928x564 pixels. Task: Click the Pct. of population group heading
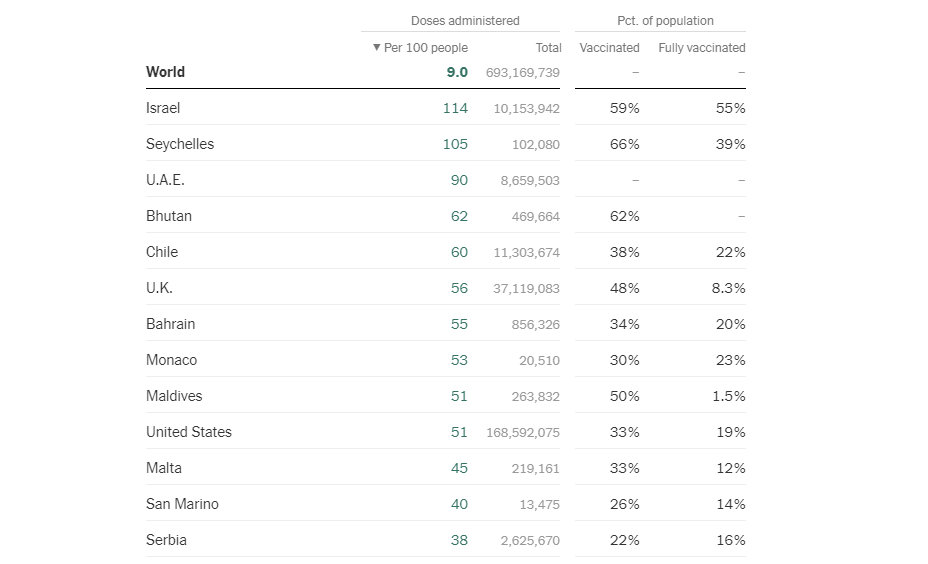tap(665, 21)
